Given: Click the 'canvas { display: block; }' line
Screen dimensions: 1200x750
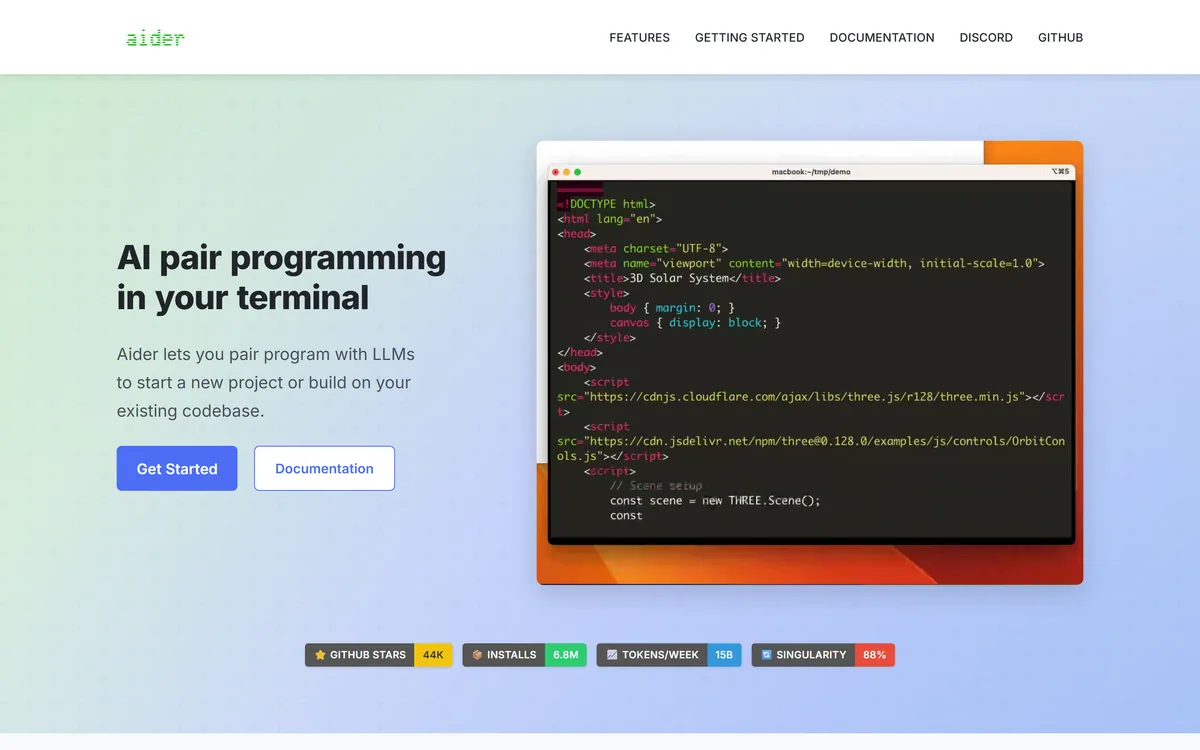Looking at the screenshot, I should (x=695, y=322).
